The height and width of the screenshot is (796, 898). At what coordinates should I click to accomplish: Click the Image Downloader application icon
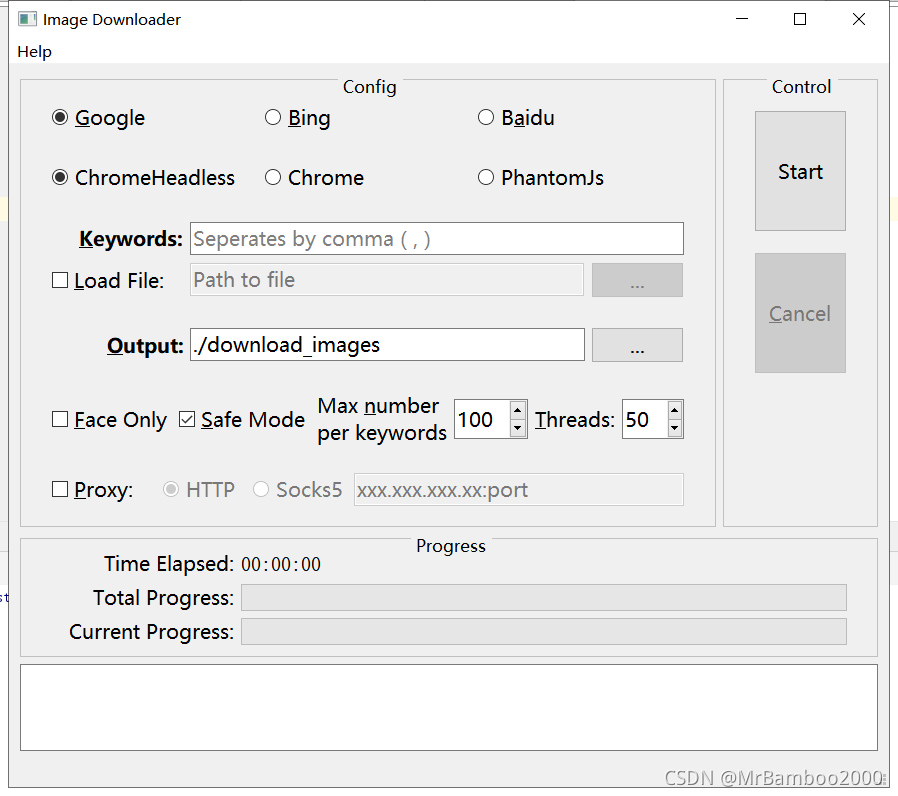pyautogui.click(x=28, y=18)
